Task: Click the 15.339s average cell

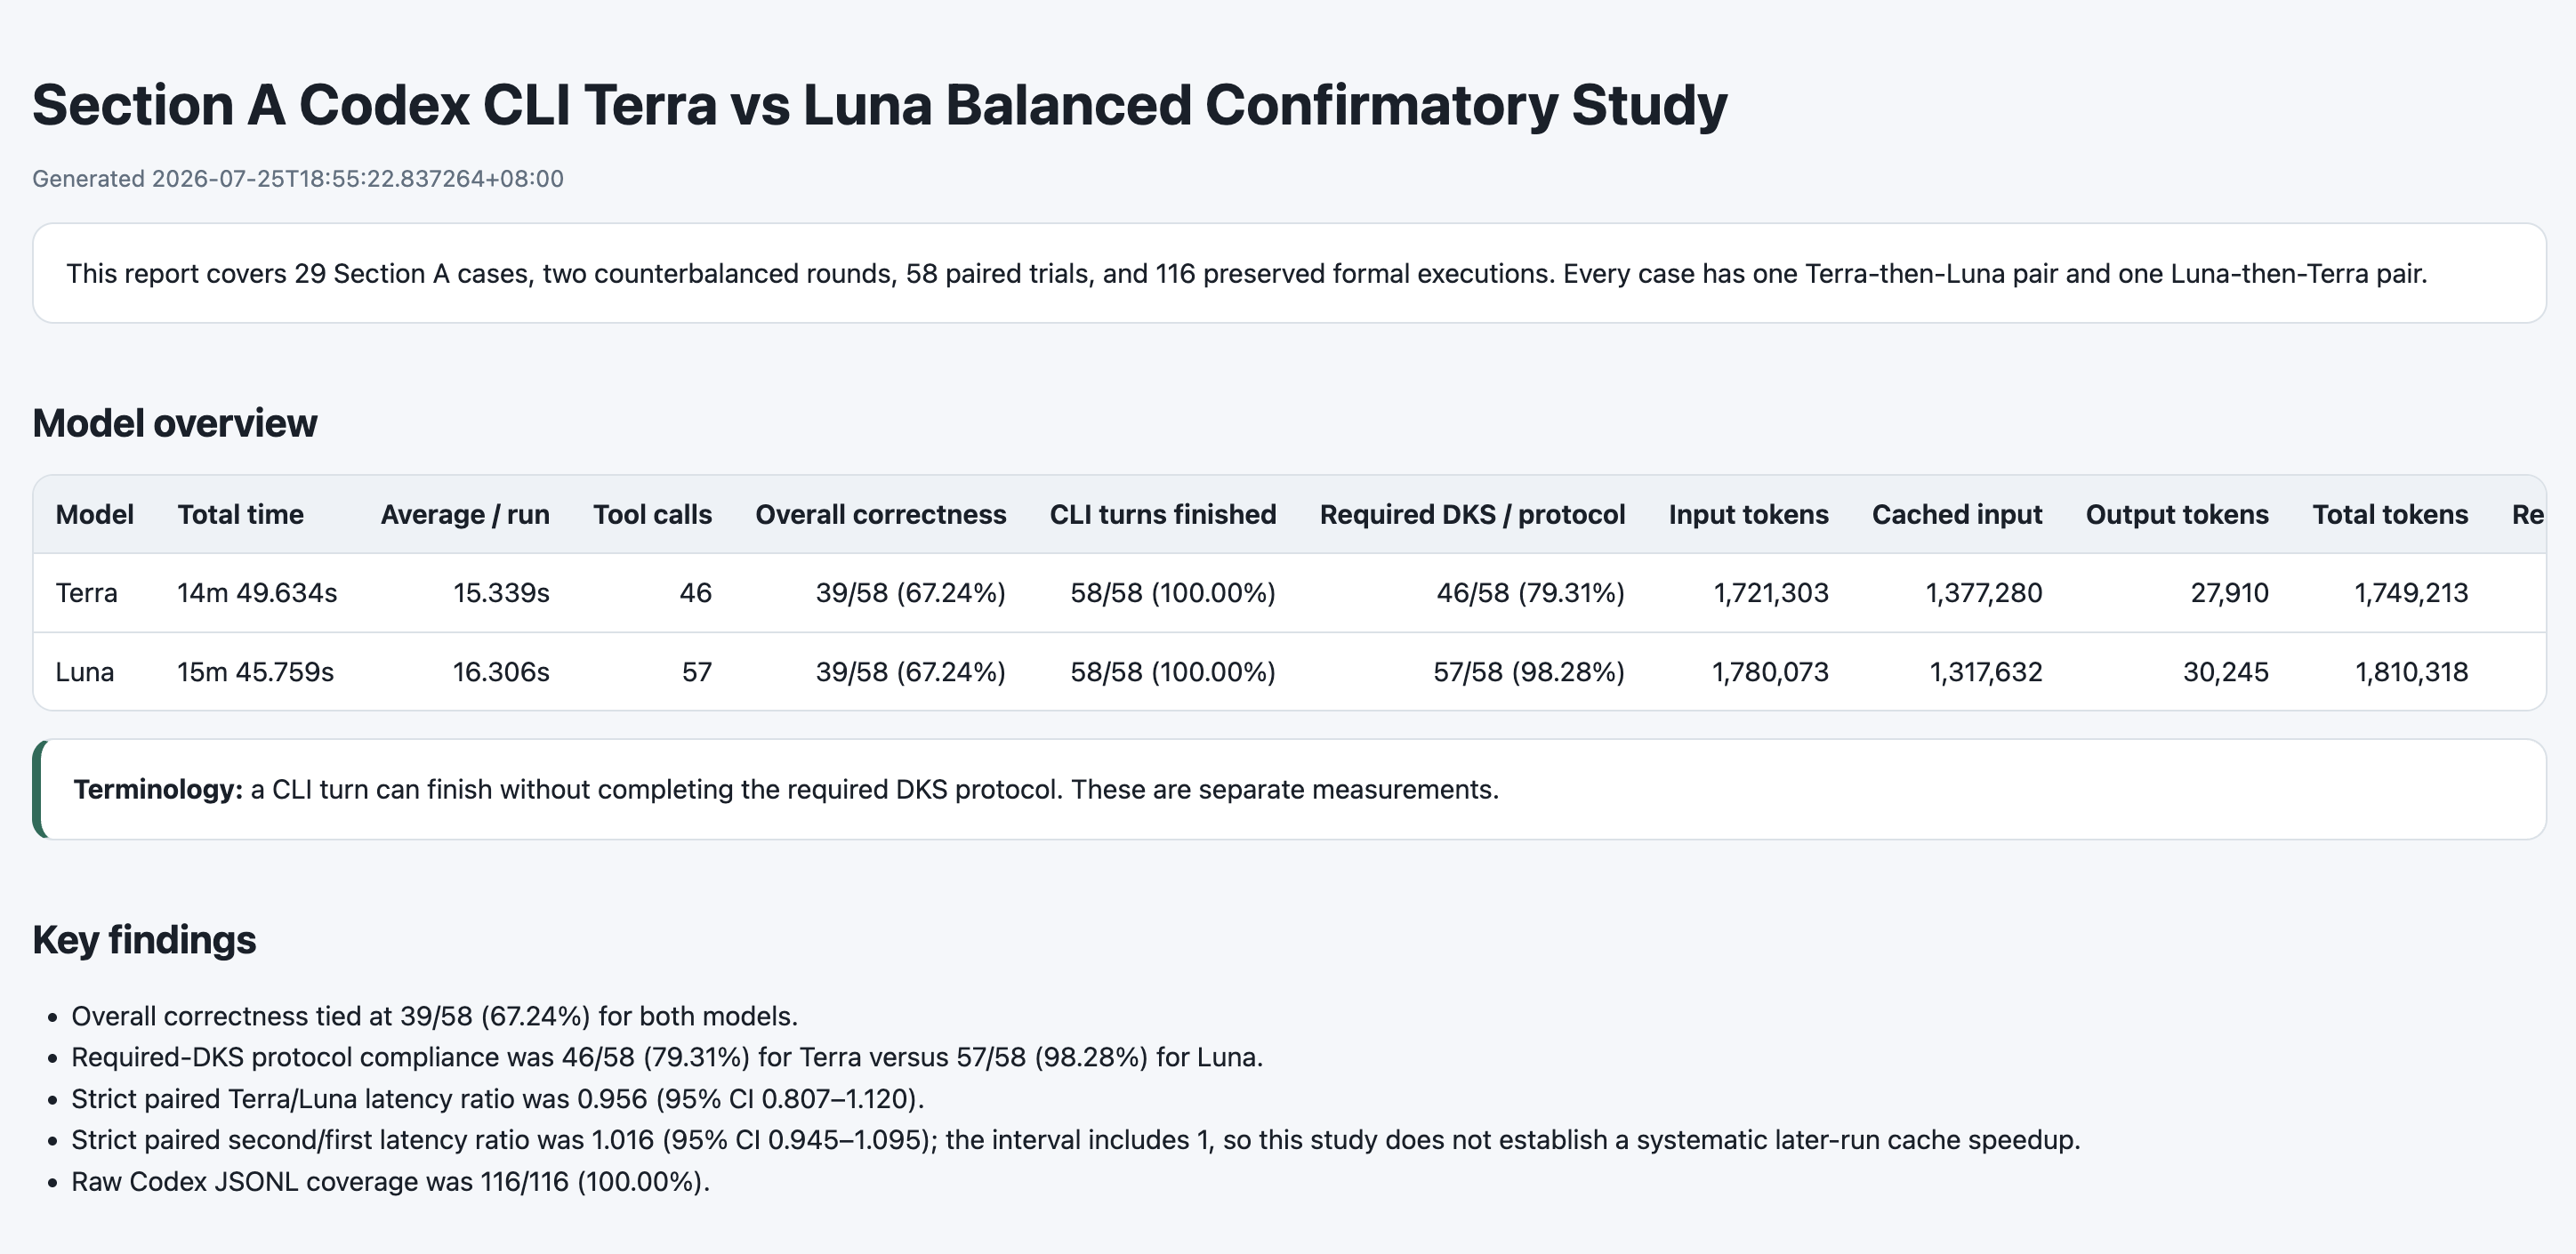Action: click(501, 593)
